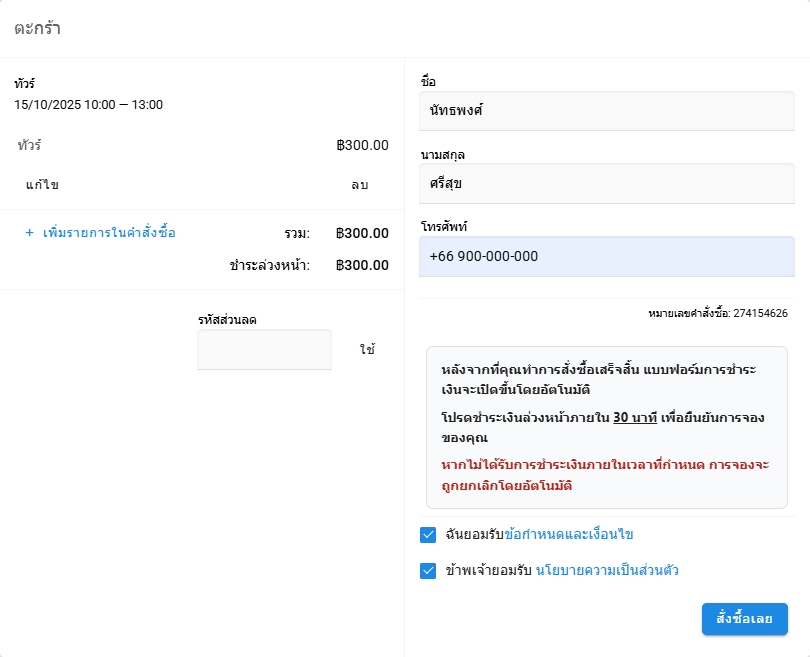Click the order number 274154626
The height and width of the screenshot is (657, 810).
pyautogui.click(x=760, y=313)
